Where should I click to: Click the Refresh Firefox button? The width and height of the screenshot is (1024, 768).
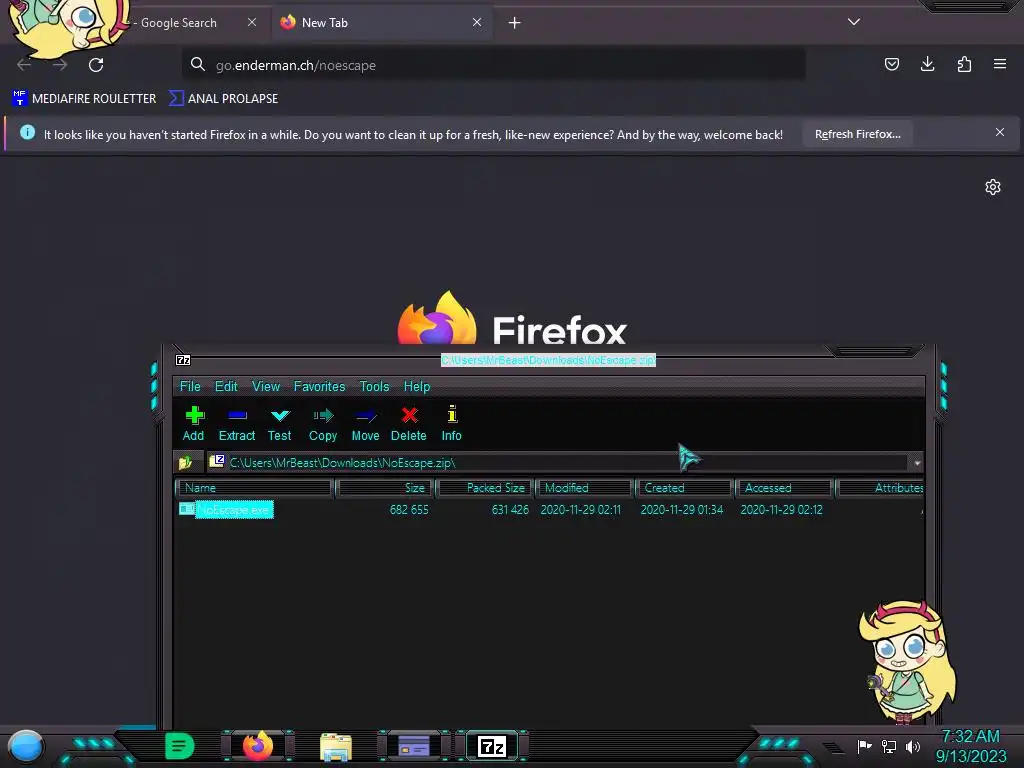click(857, 134)
